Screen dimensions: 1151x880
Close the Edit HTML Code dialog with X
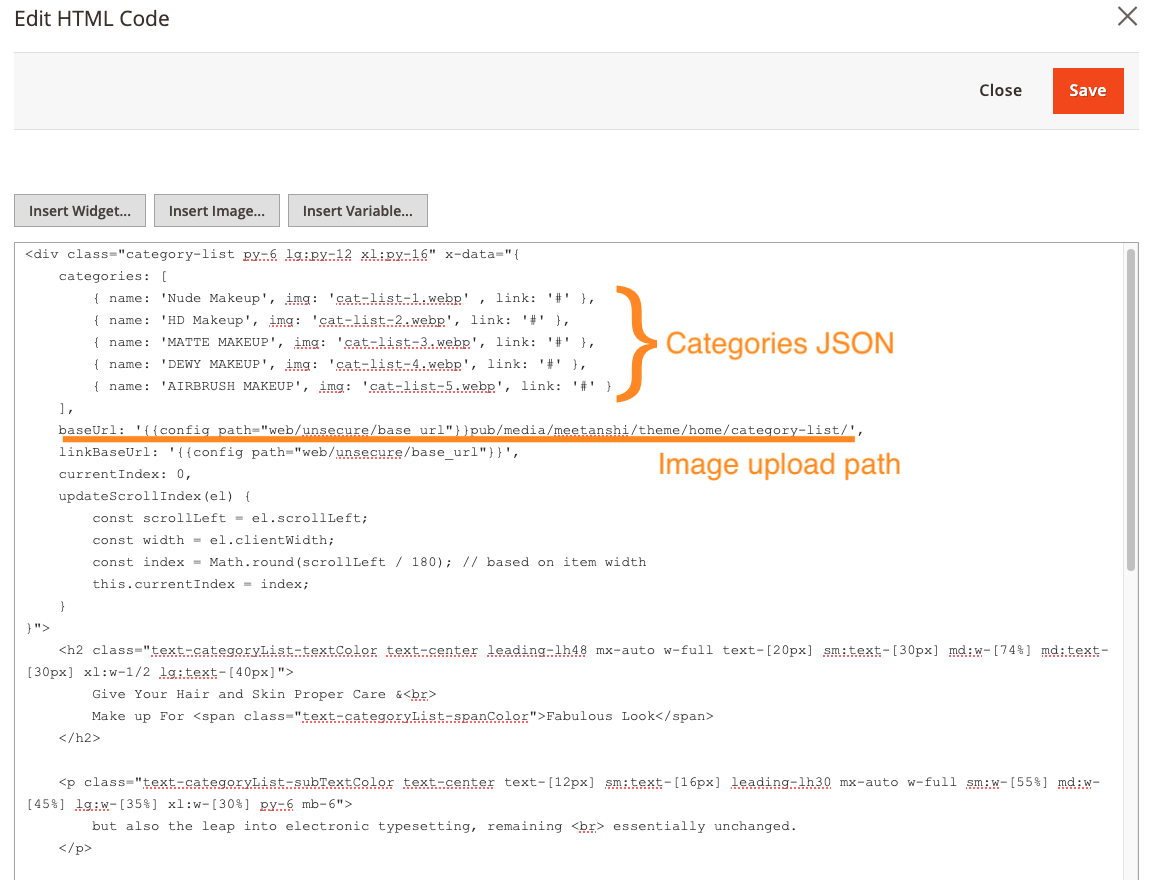click(x=1127, y=16)
